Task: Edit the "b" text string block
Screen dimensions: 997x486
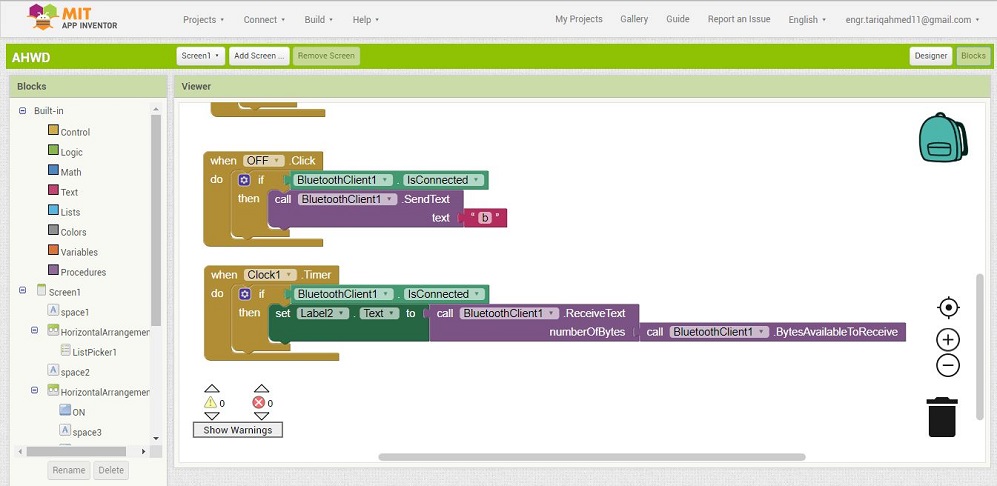Action: point(485,218)
